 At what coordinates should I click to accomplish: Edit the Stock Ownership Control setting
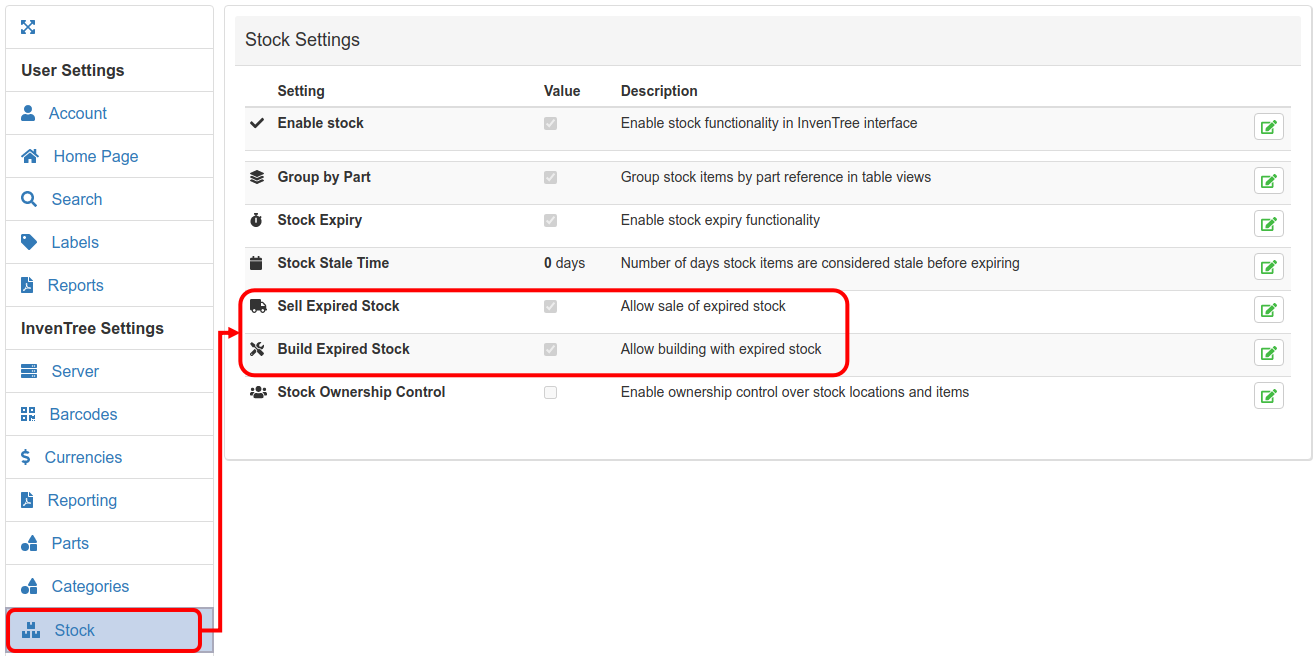point(1268,396)
